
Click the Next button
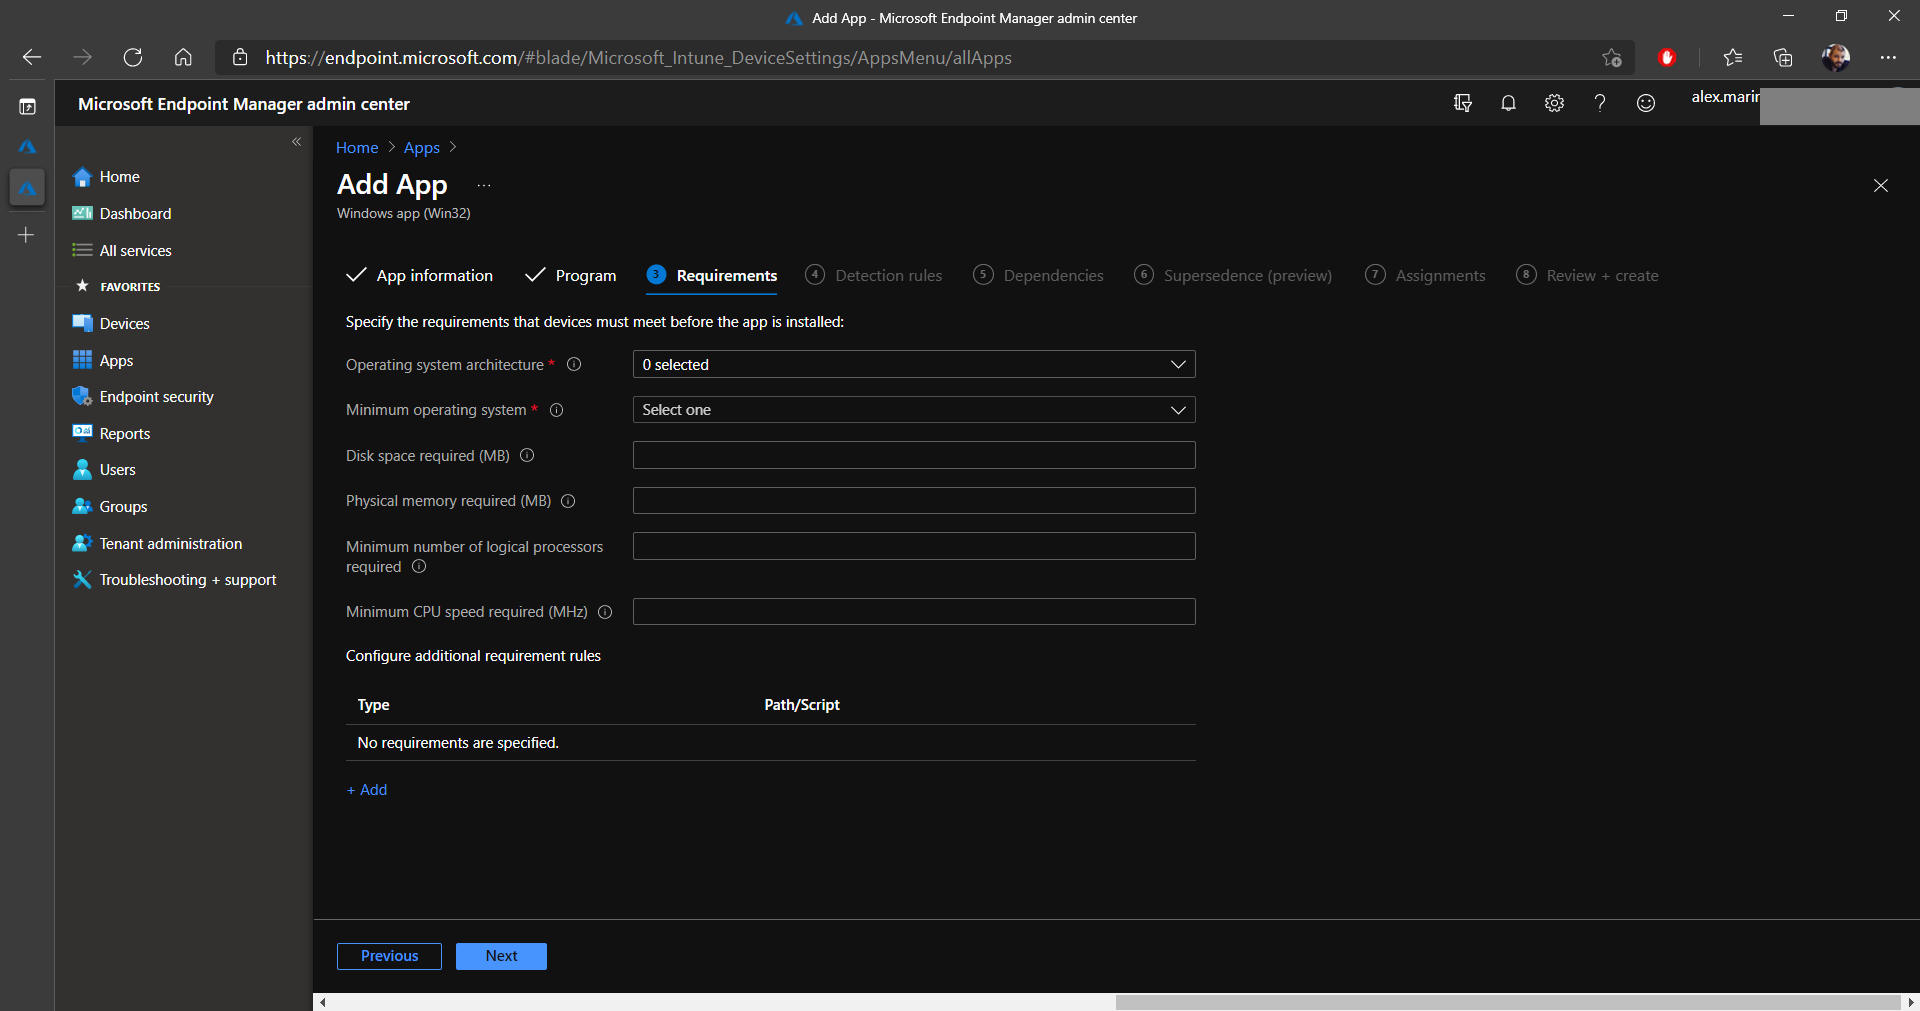501,956
